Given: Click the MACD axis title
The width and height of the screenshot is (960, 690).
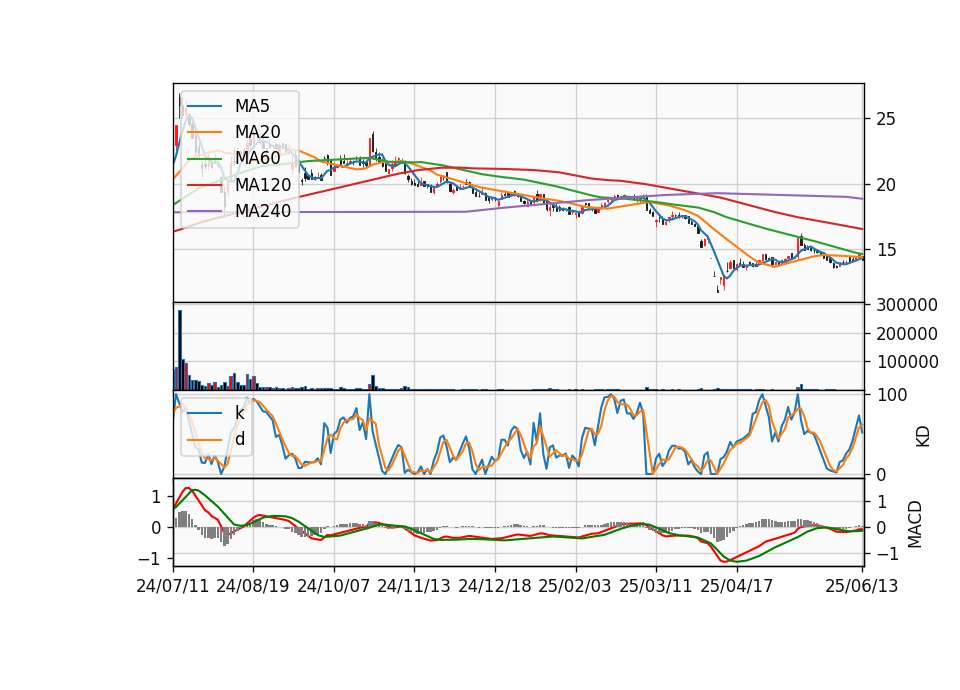Looking at the screenshot, I should 915,524.
